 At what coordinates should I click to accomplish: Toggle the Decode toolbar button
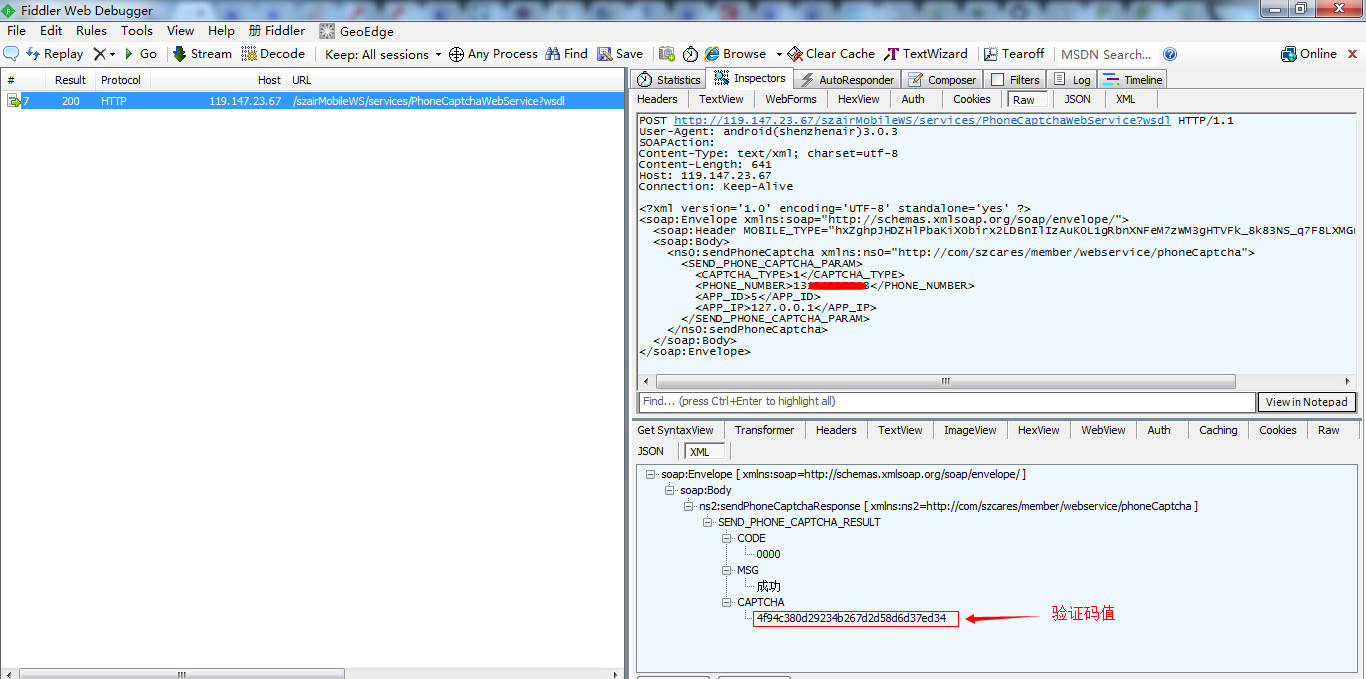click(273, 54)
